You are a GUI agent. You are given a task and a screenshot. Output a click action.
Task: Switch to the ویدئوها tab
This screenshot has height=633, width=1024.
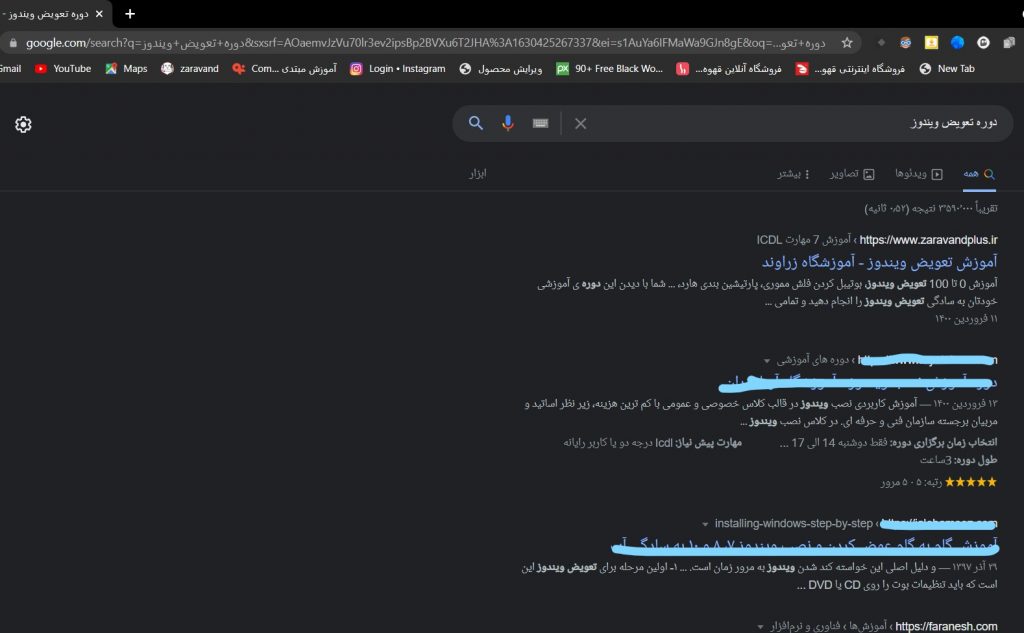[x=919, y=174]
